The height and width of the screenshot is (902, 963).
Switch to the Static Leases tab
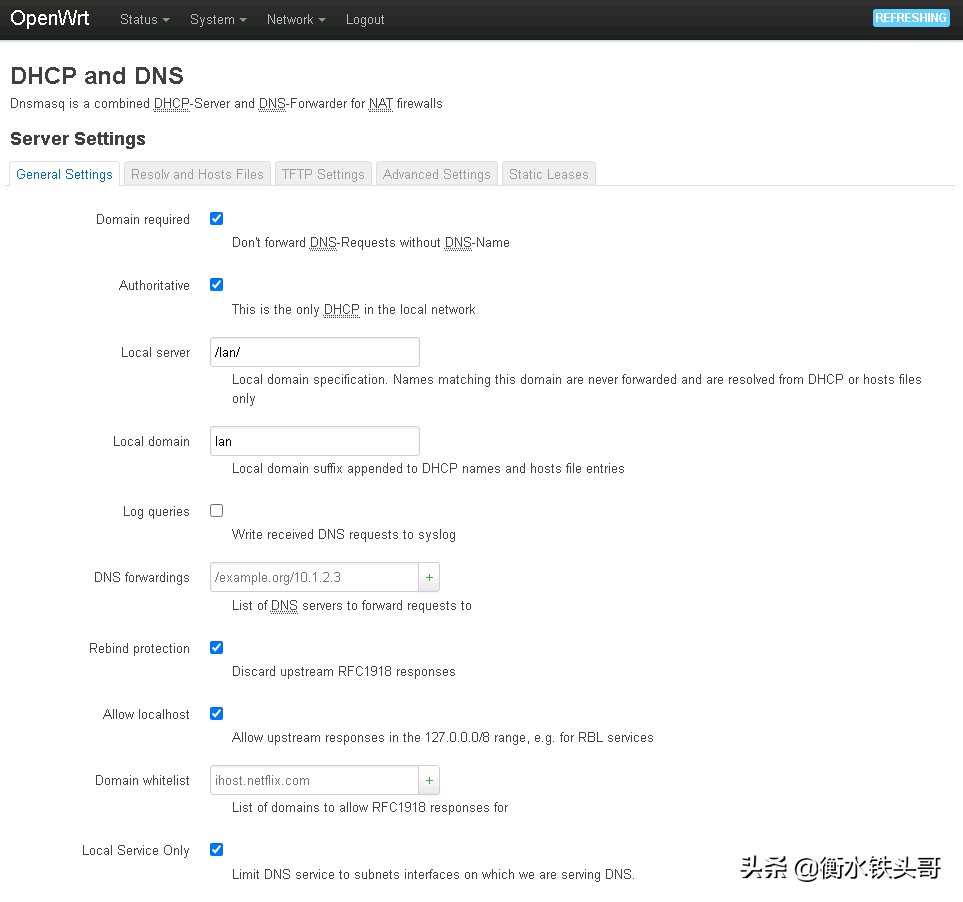click(x=548, y=174)
